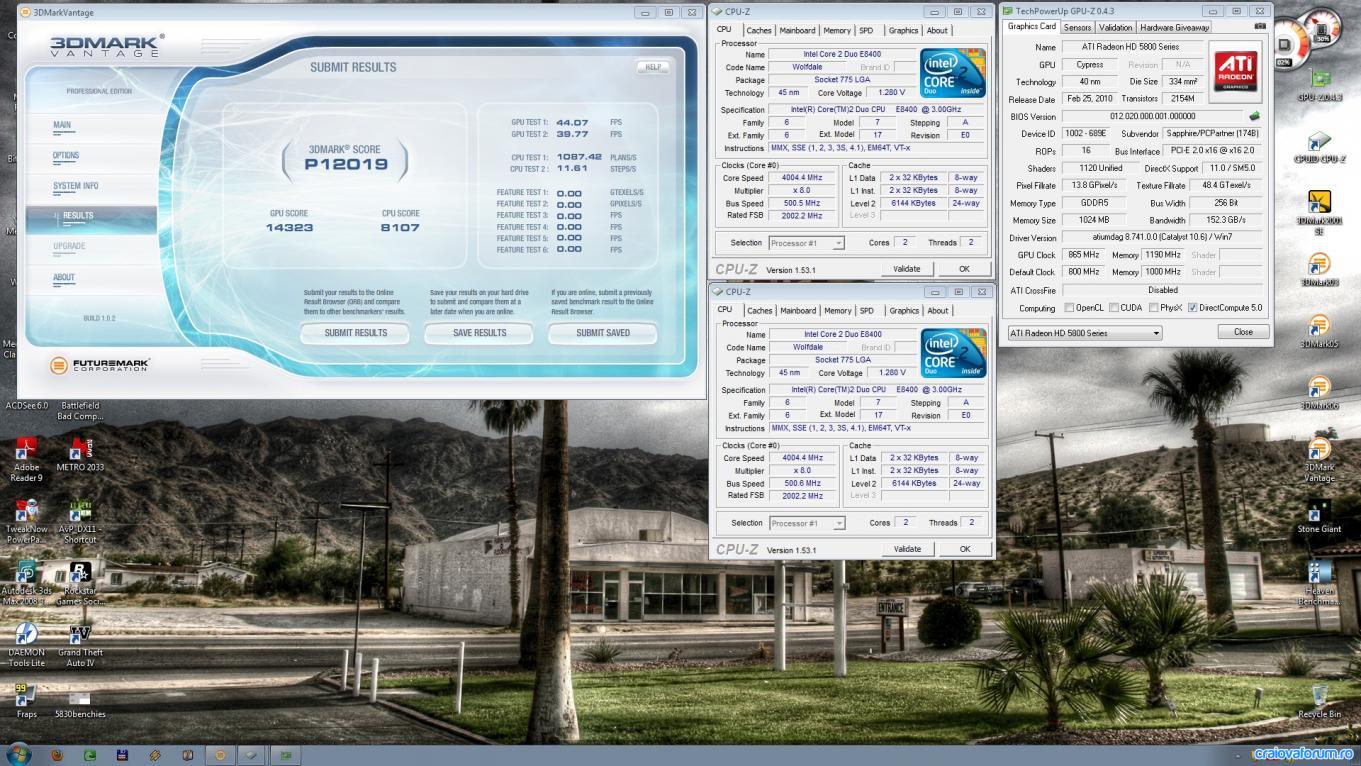Open the About tab in lower CPU-Z window
1361x766 pixels.
pos(937,311)
